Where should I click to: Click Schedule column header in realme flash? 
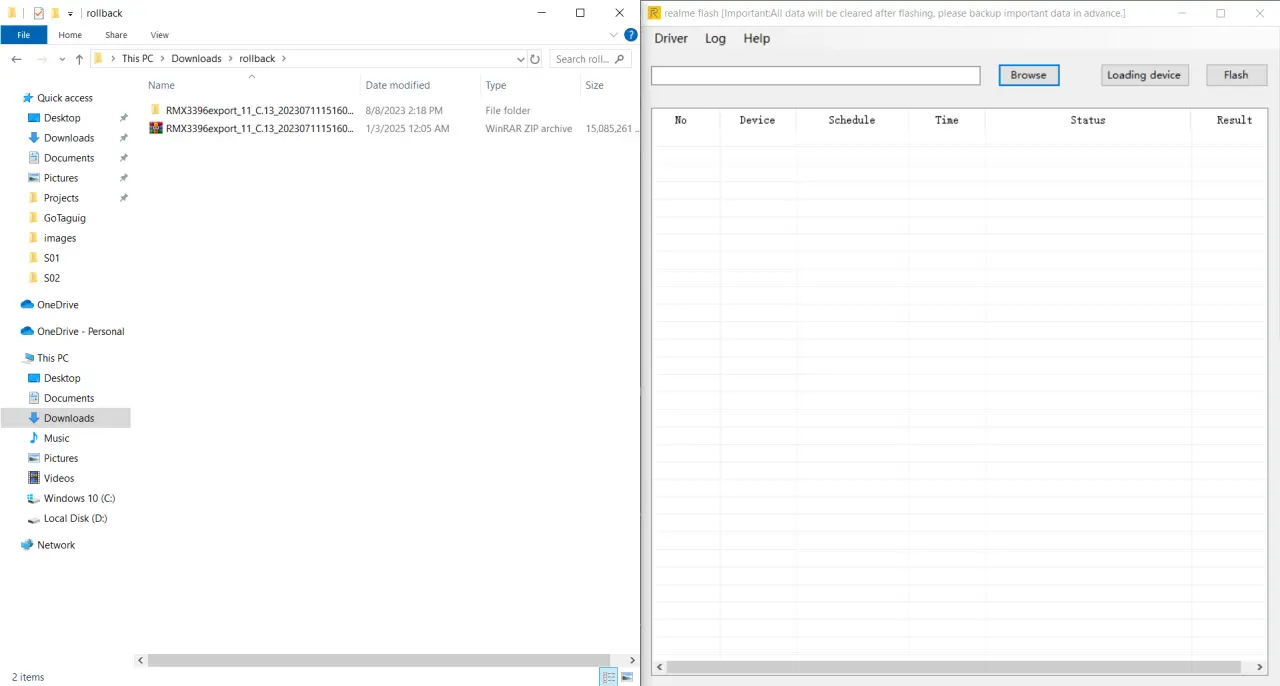click(x=852, y=120)
